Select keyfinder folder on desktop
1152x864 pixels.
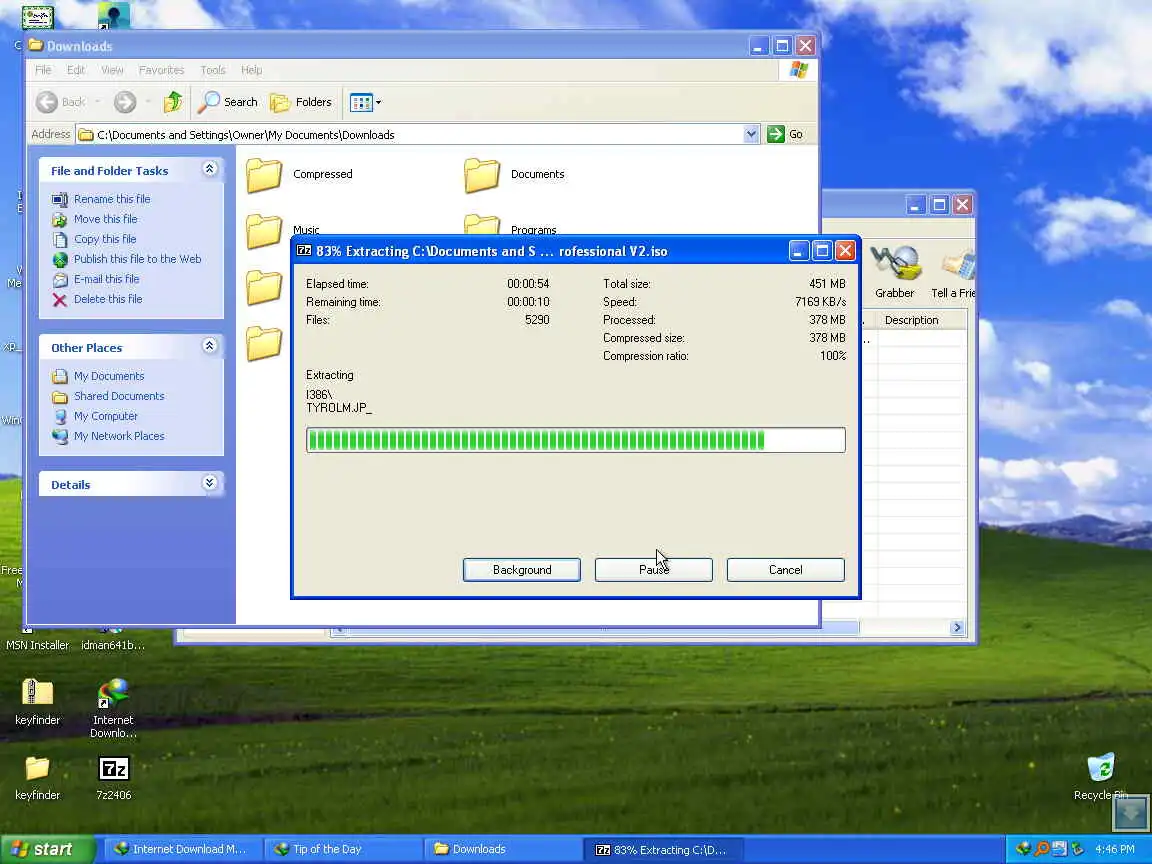pyautogui.click(x=37, y=778)
